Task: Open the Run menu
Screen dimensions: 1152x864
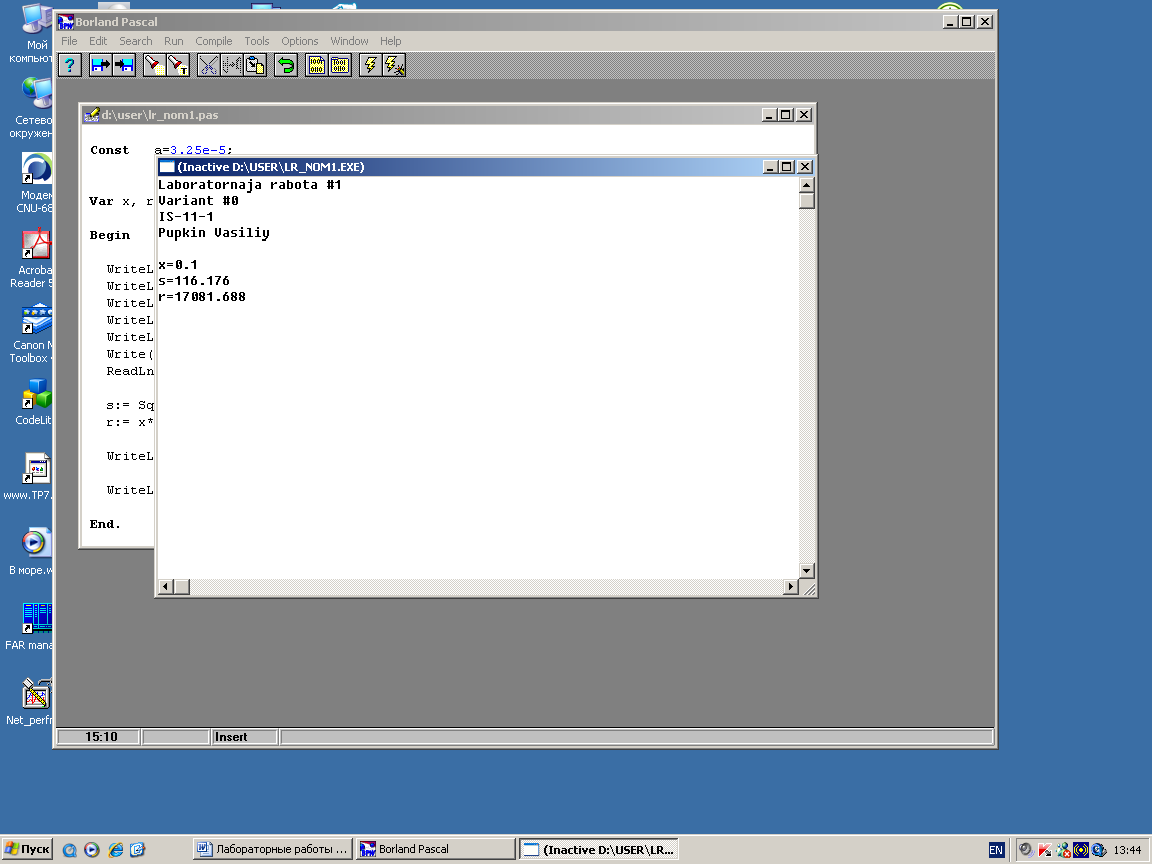Action: point(173,41)
